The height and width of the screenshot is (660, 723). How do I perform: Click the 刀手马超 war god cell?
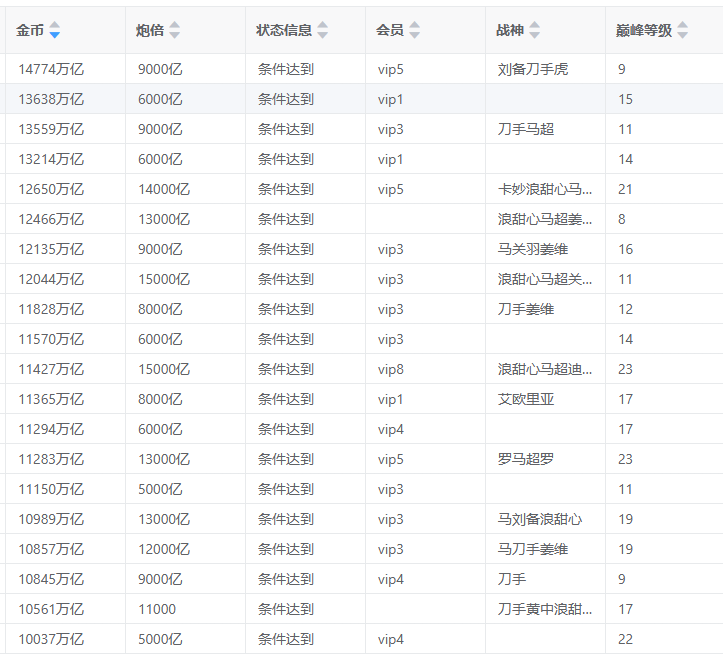[x=526, y=129]
